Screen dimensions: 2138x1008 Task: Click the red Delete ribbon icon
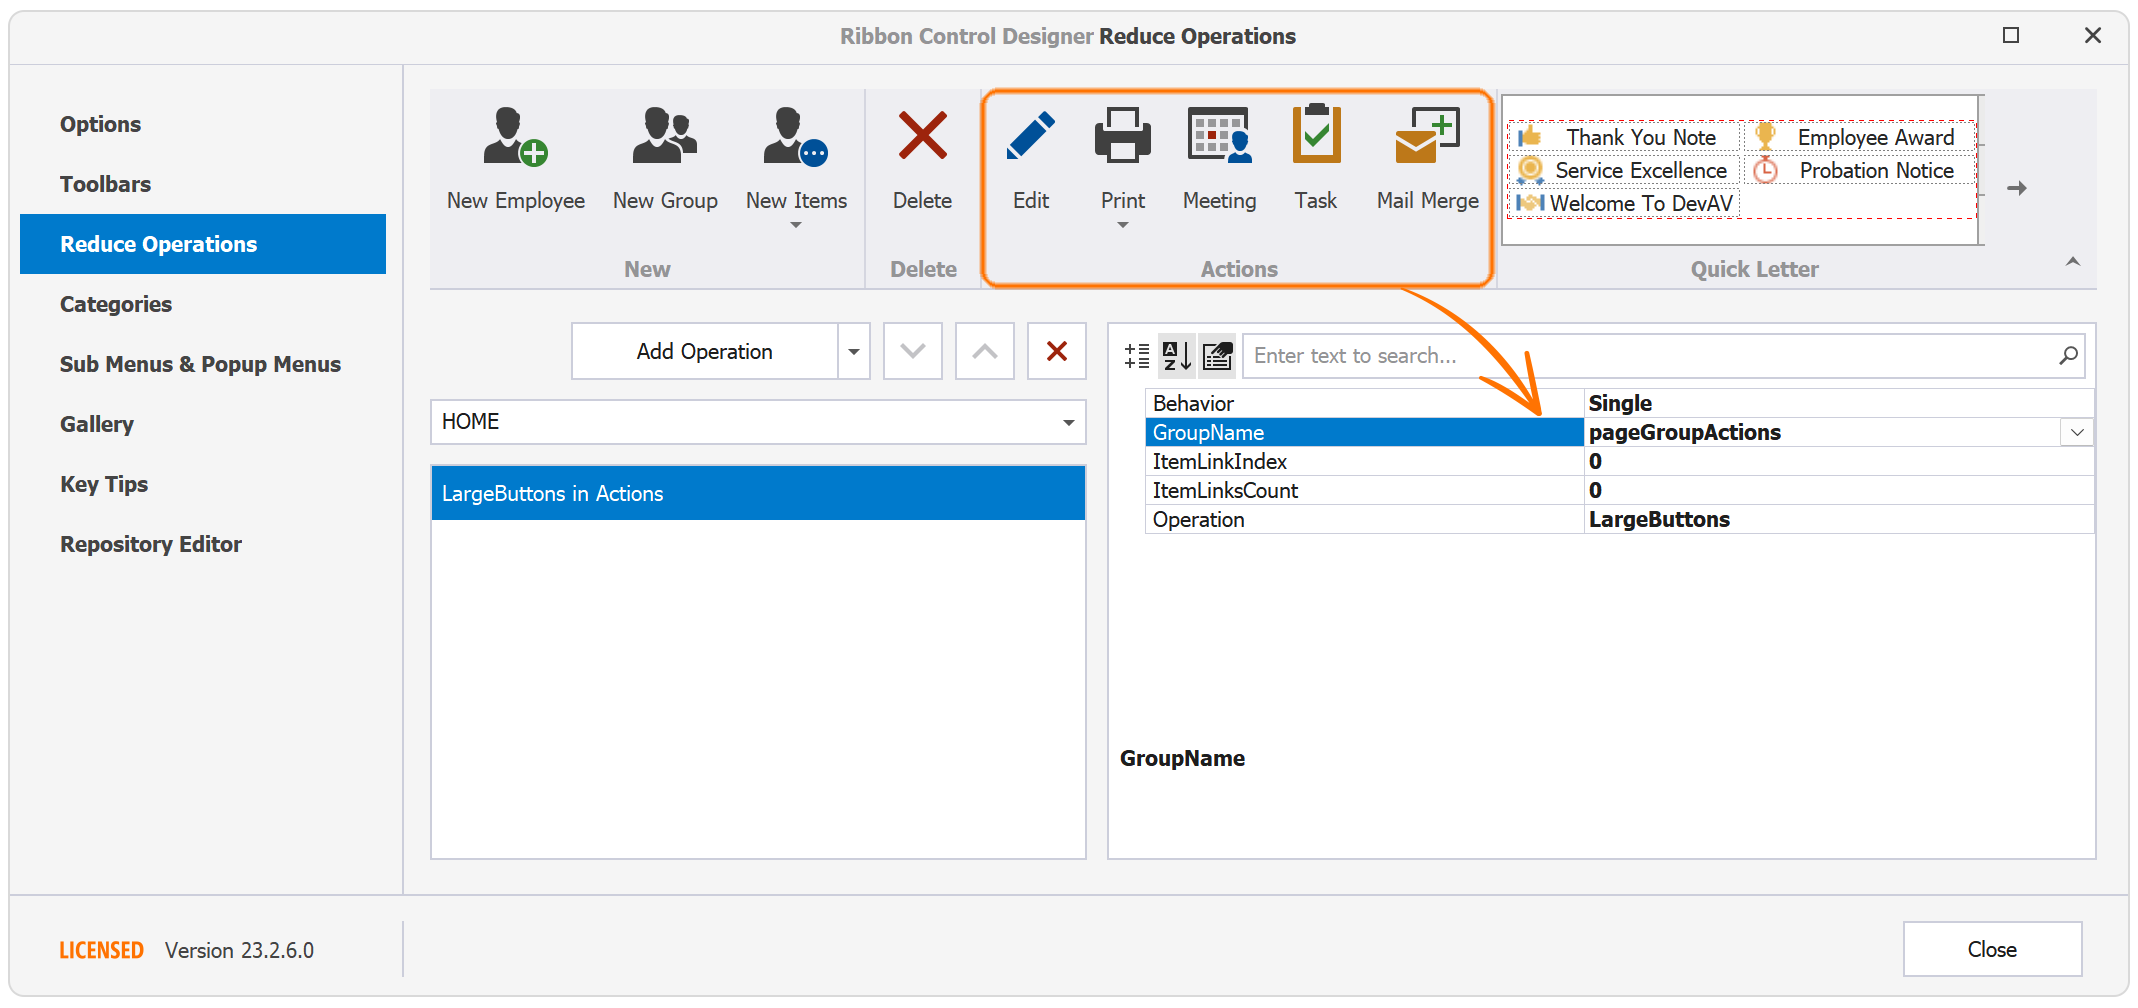[x=922, y=136]
